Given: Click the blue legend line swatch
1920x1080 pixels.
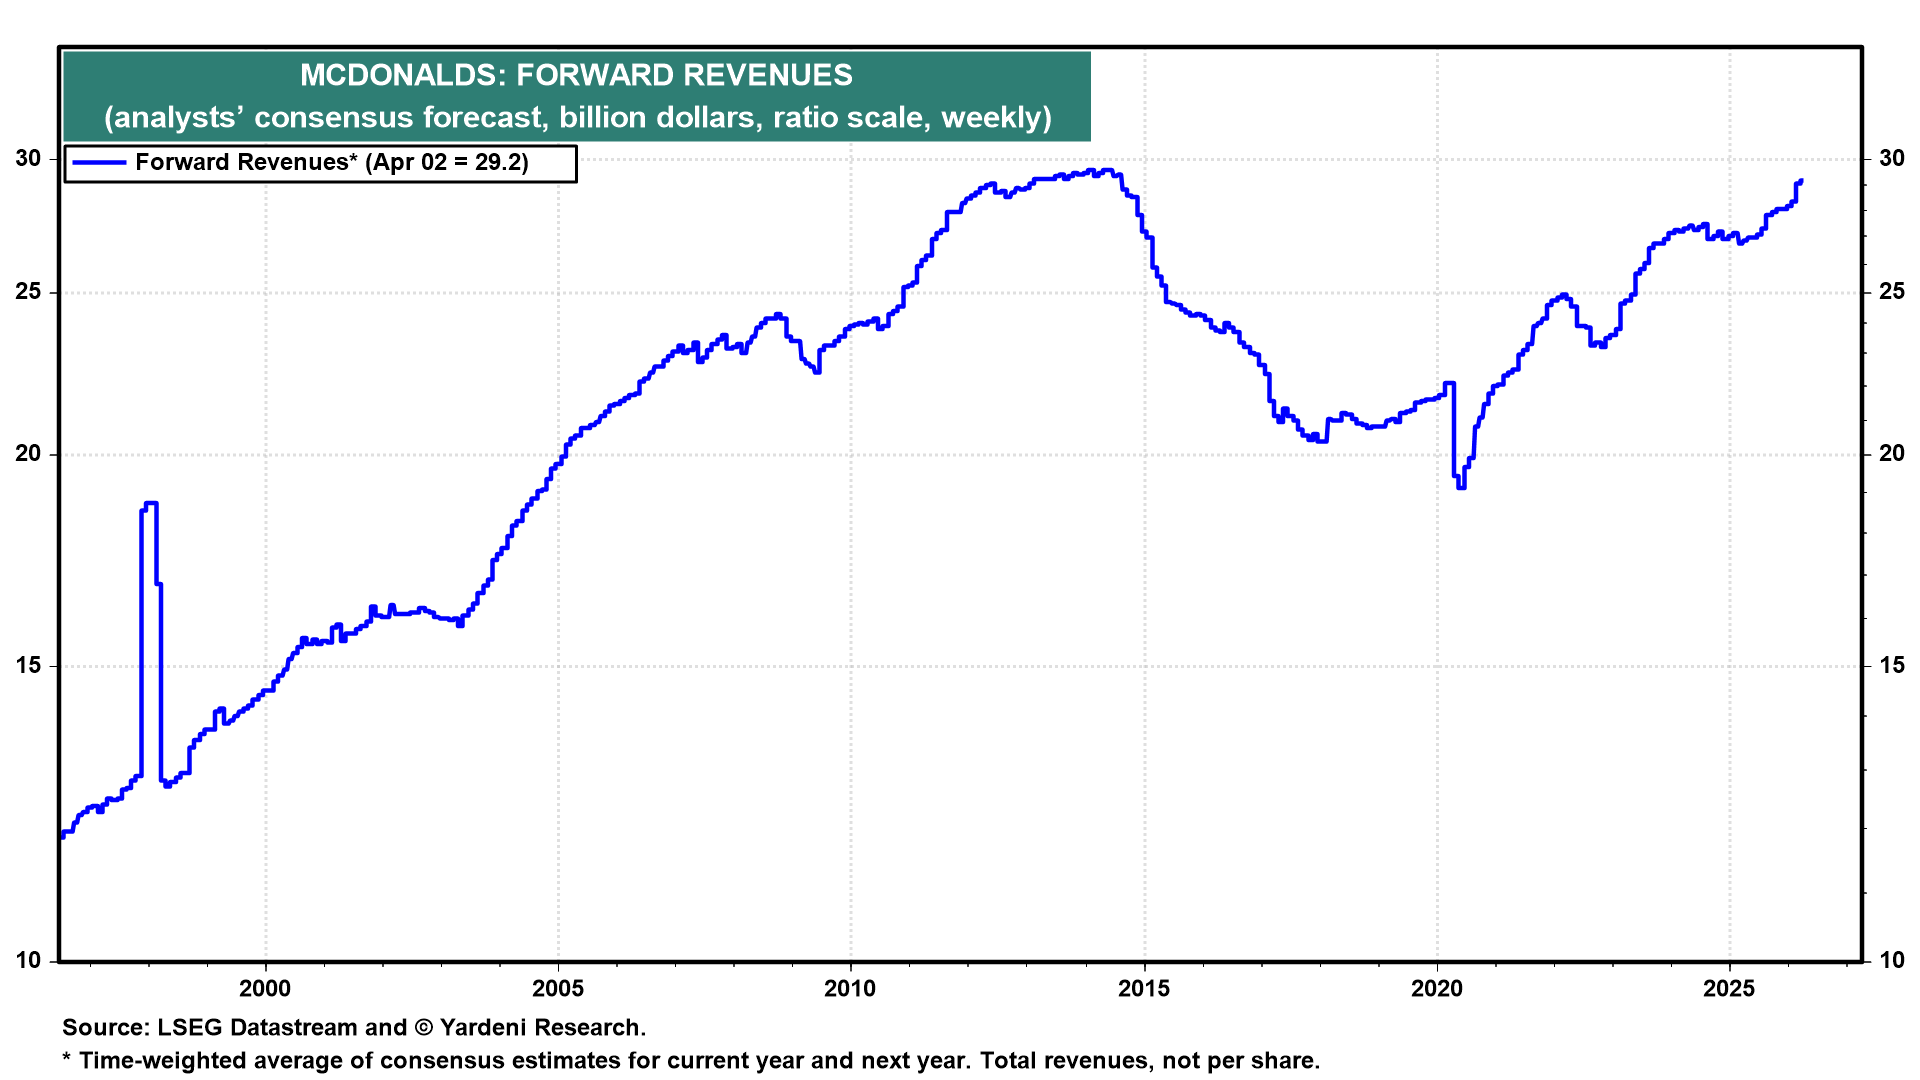Looking at the screenshot, I should (x=99, y=163).
